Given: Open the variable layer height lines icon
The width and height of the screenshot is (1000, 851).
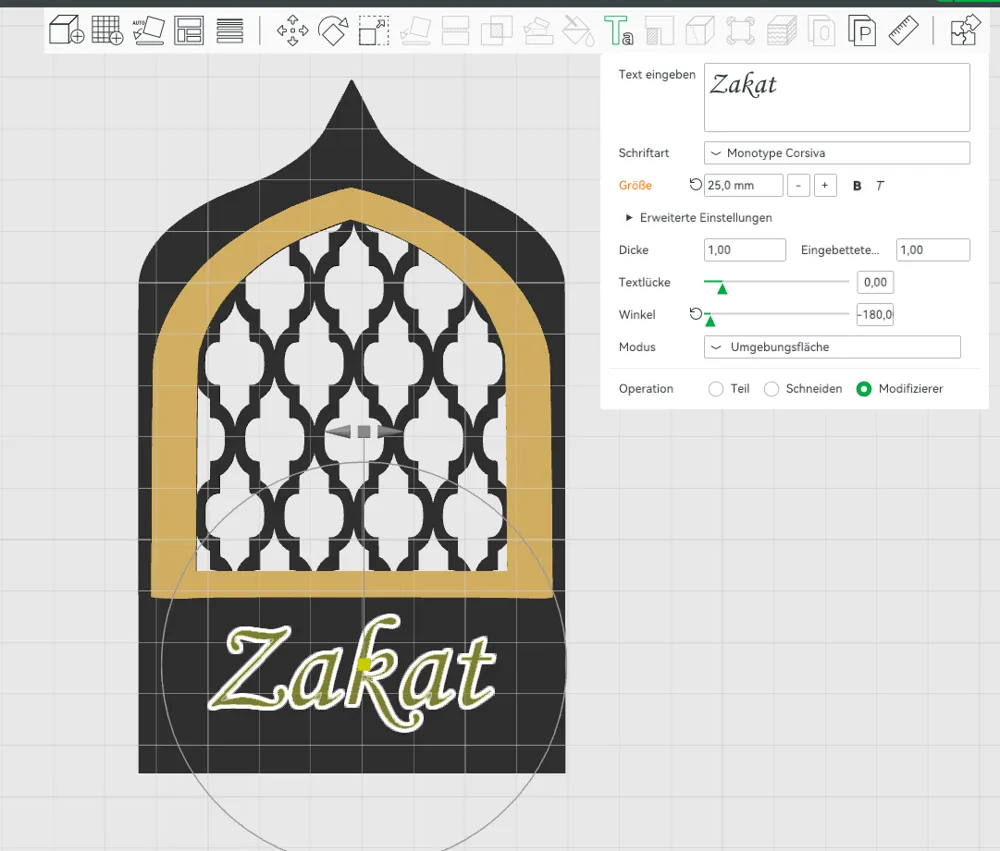Looking at the screenshot, I should [230, 30].
